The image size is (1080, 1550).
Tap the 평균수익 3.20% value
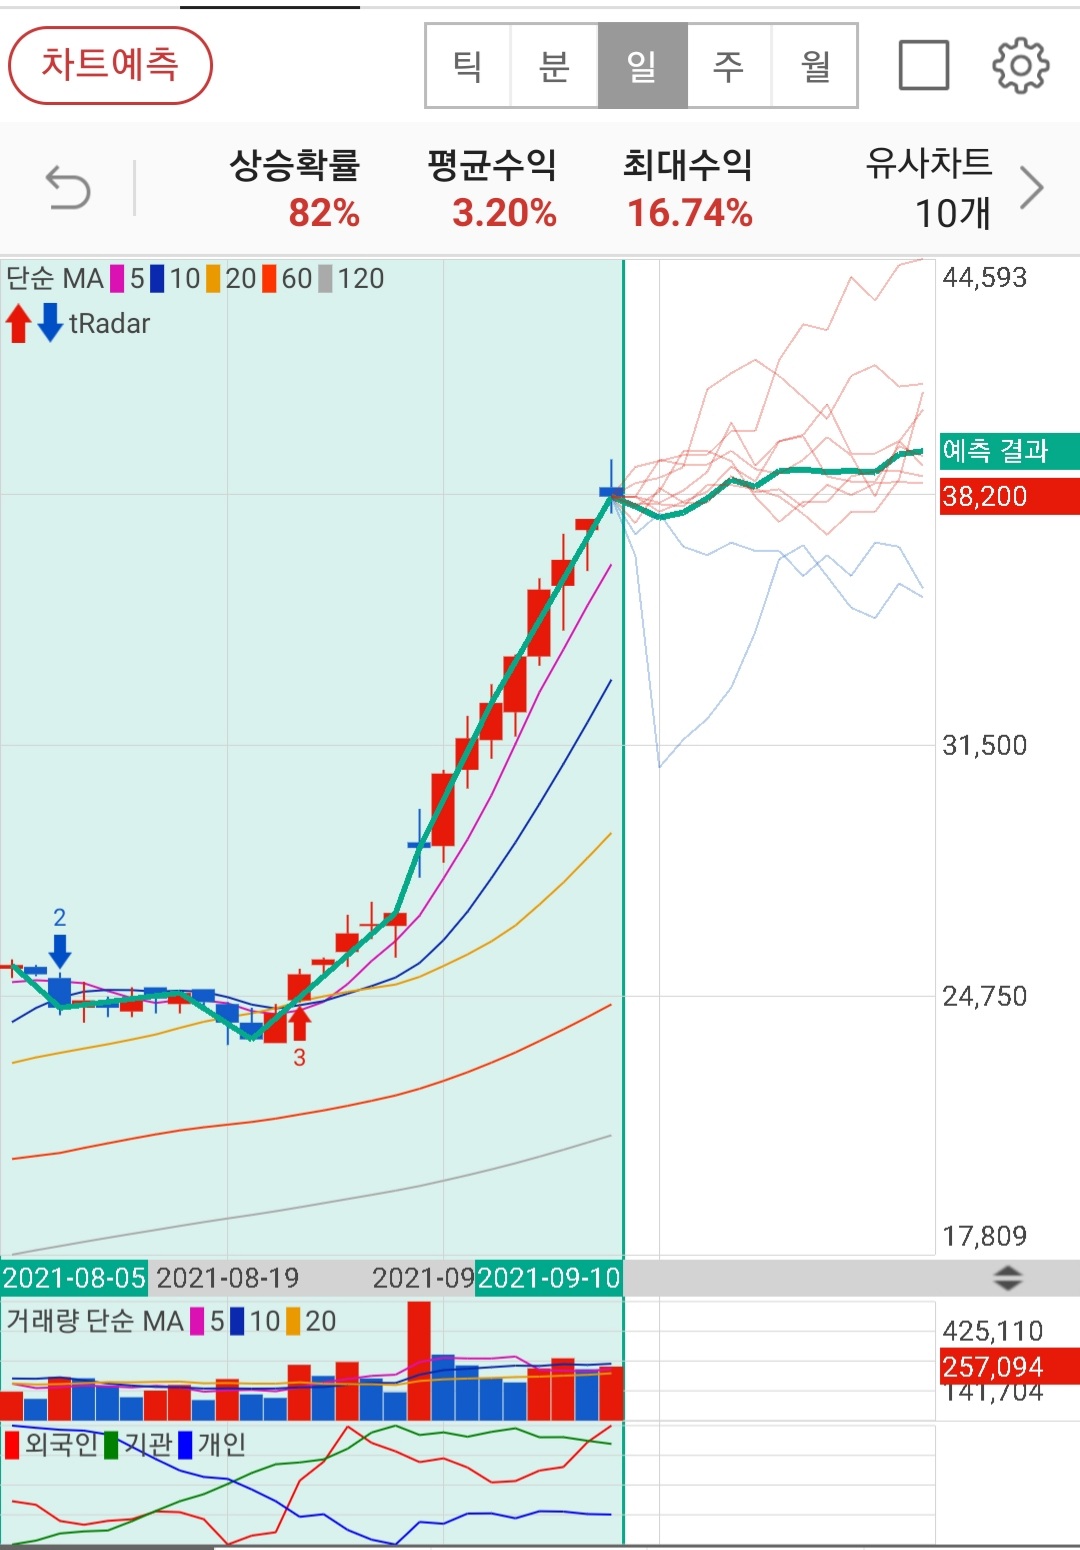pyautogui.click(x=504, y=213)
